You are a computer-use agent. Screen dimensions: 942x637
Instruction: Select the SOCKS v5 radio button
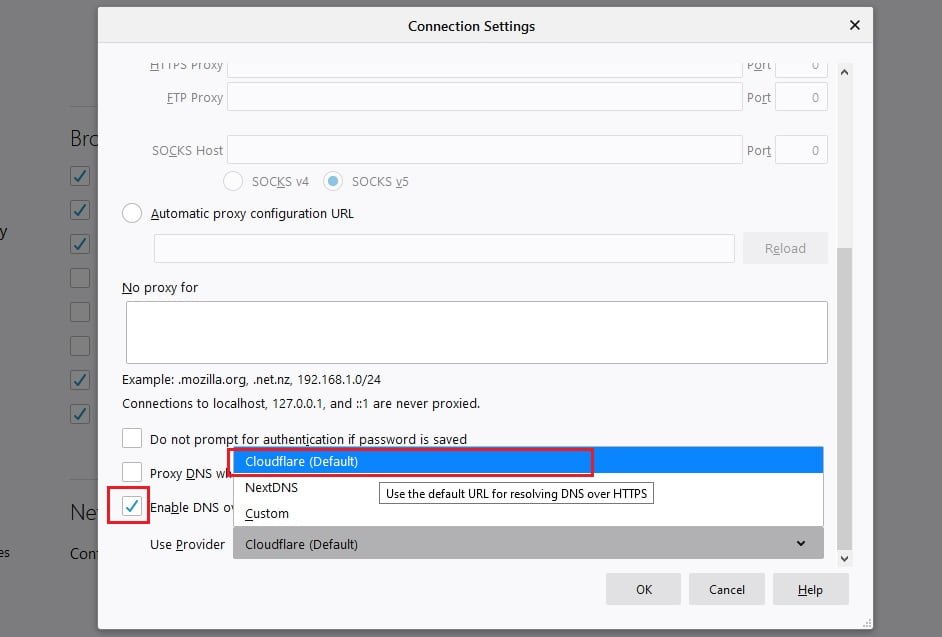point(334,181)
